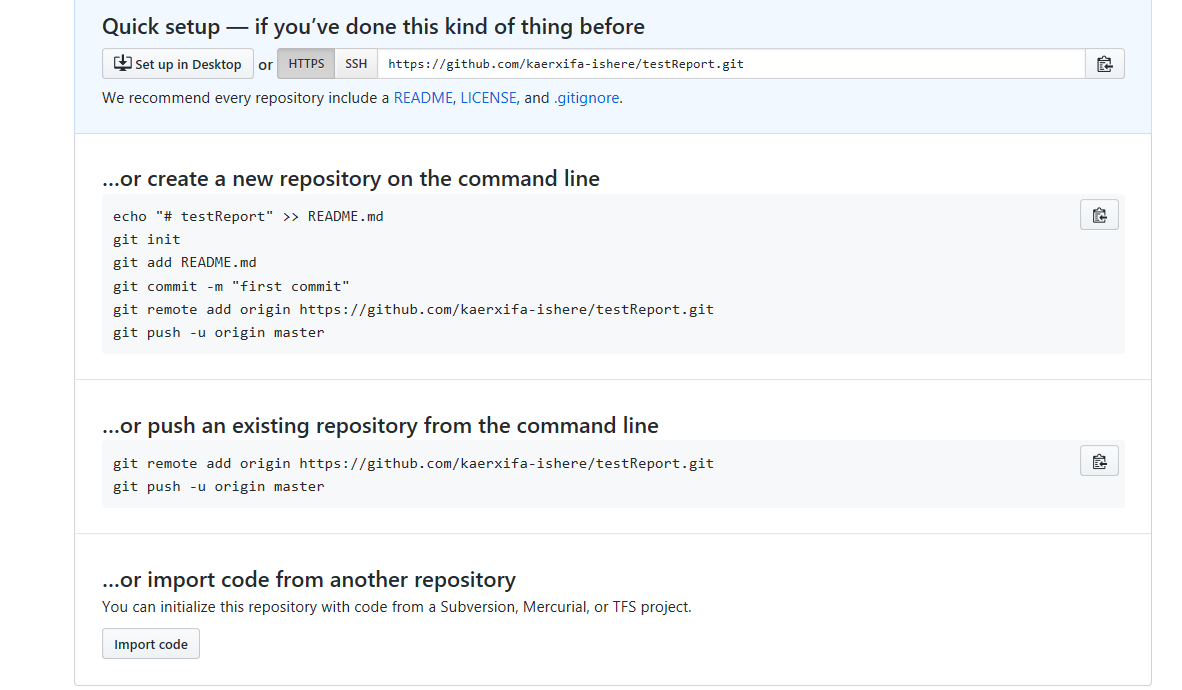Screen dimensions: 1182x690
Task: Switch to the SSH protocol option
Action: [x=356, y=64]
